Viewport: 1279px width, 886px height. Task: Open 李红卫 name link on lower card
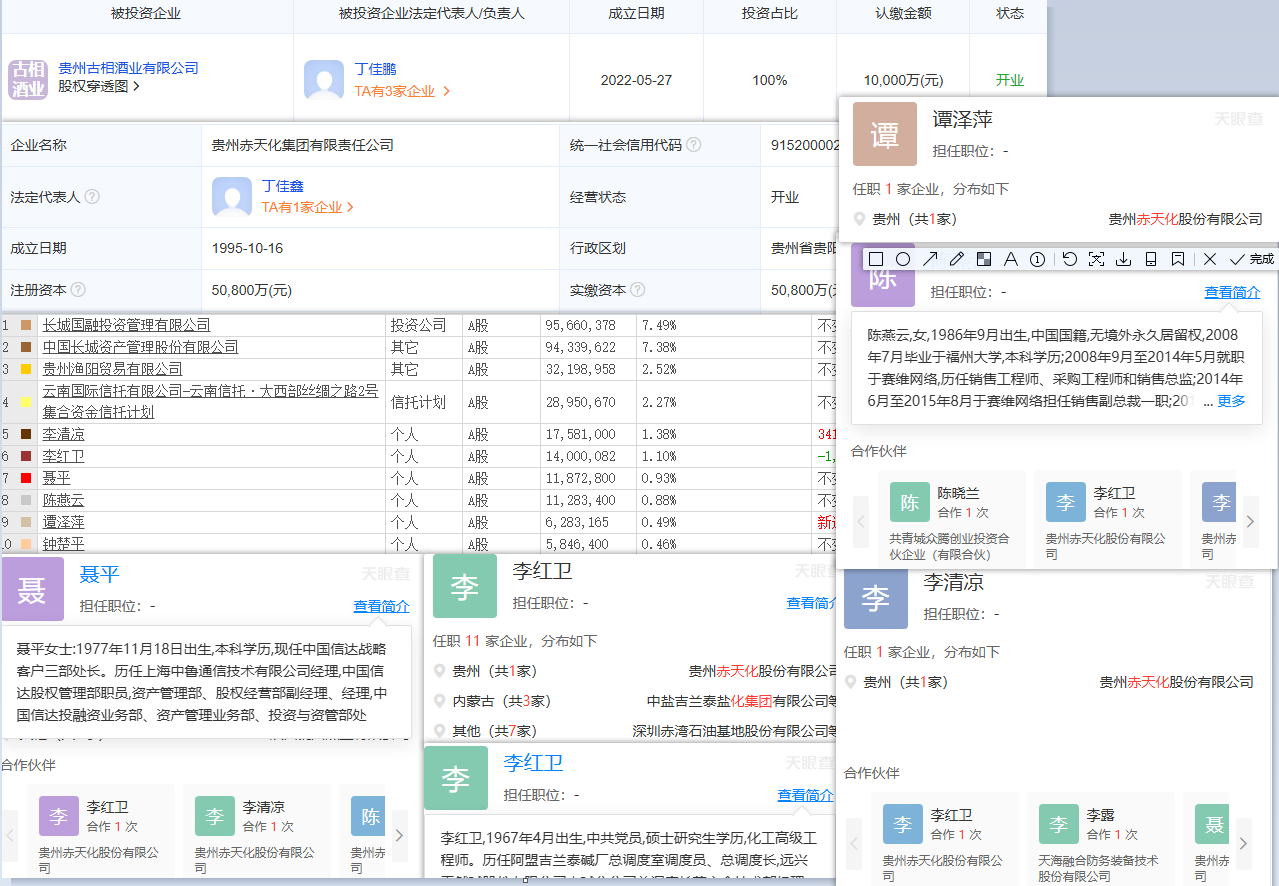coord(533,763)
